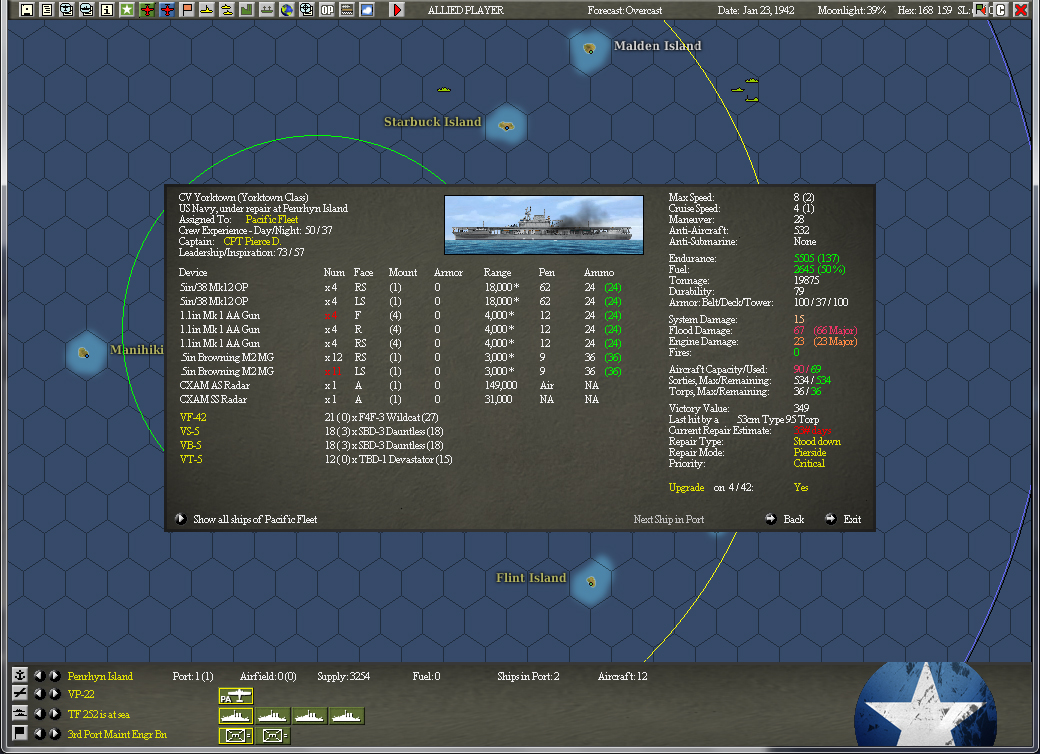The image size is (1040, 754).
Task: Click the ship task force icon at bottom
Action: pyautogui.click(x=20, y=714)
